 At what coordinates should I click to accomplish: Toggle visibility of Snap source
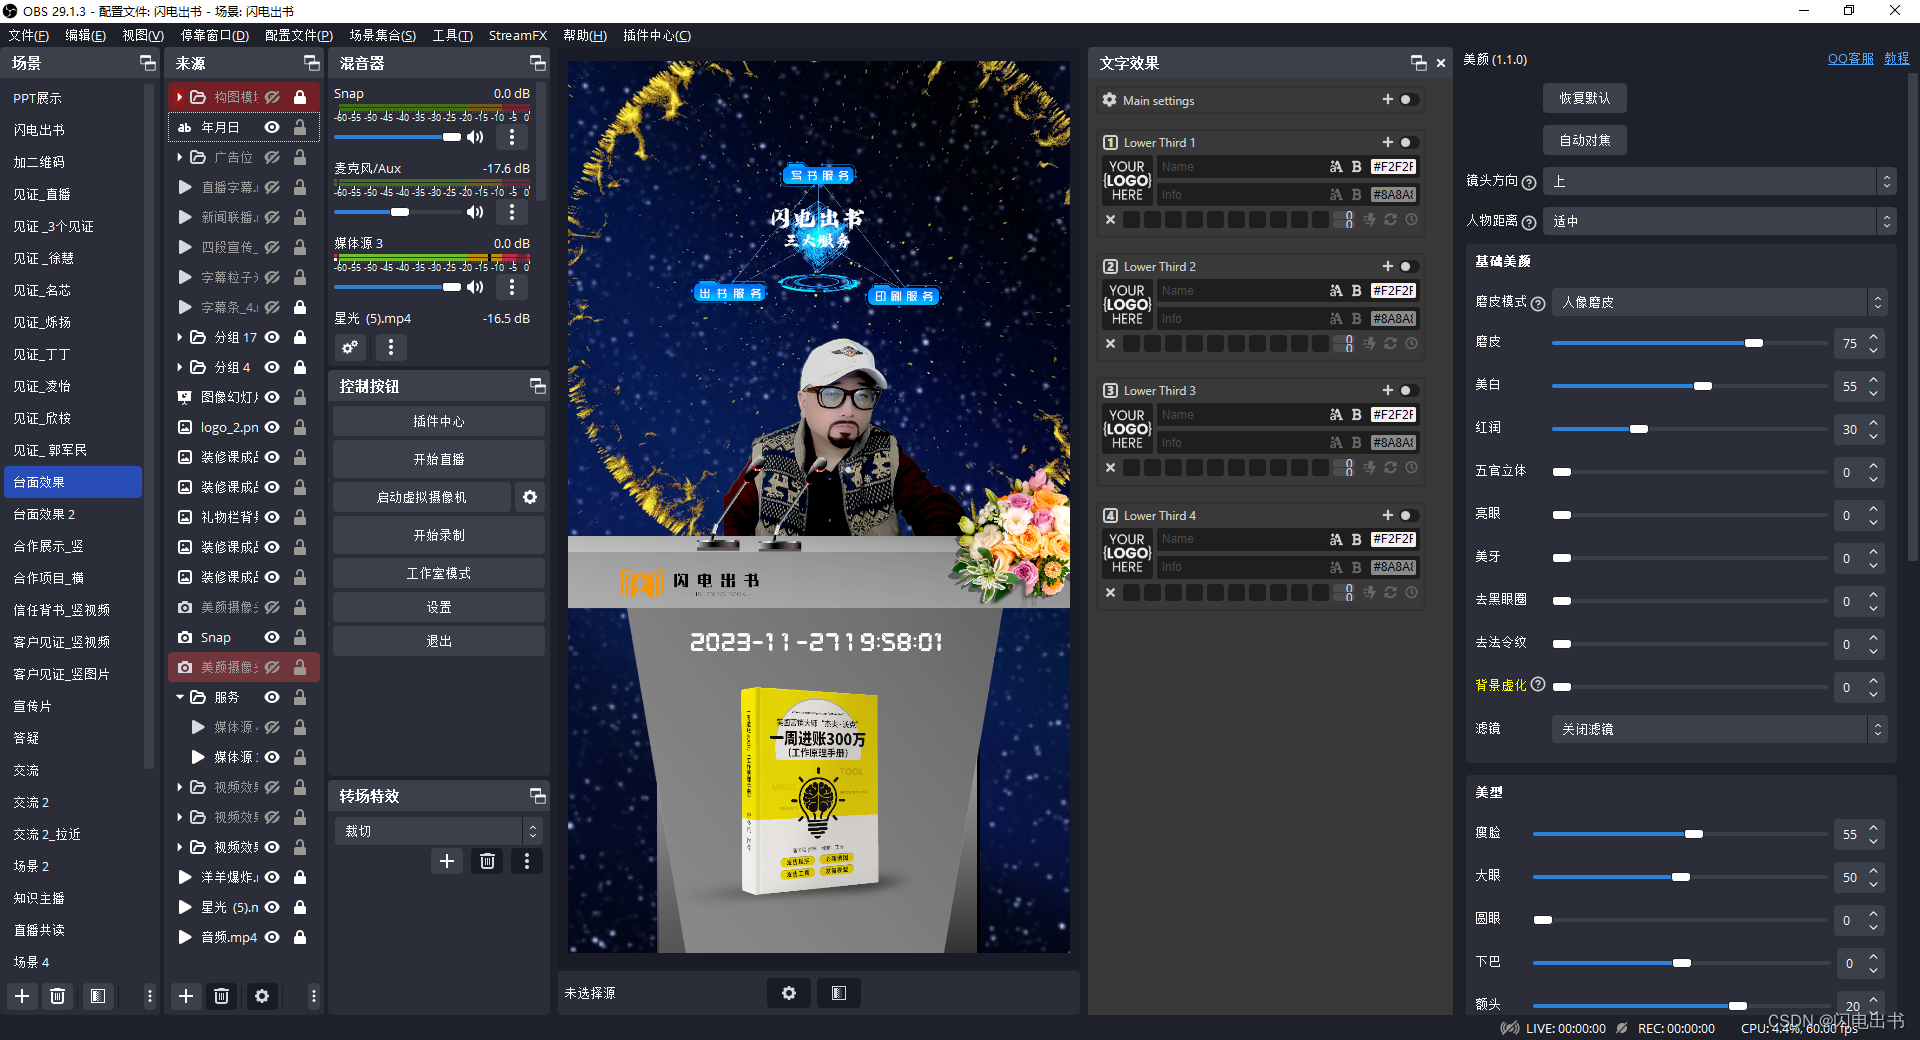tap(272, 637)
